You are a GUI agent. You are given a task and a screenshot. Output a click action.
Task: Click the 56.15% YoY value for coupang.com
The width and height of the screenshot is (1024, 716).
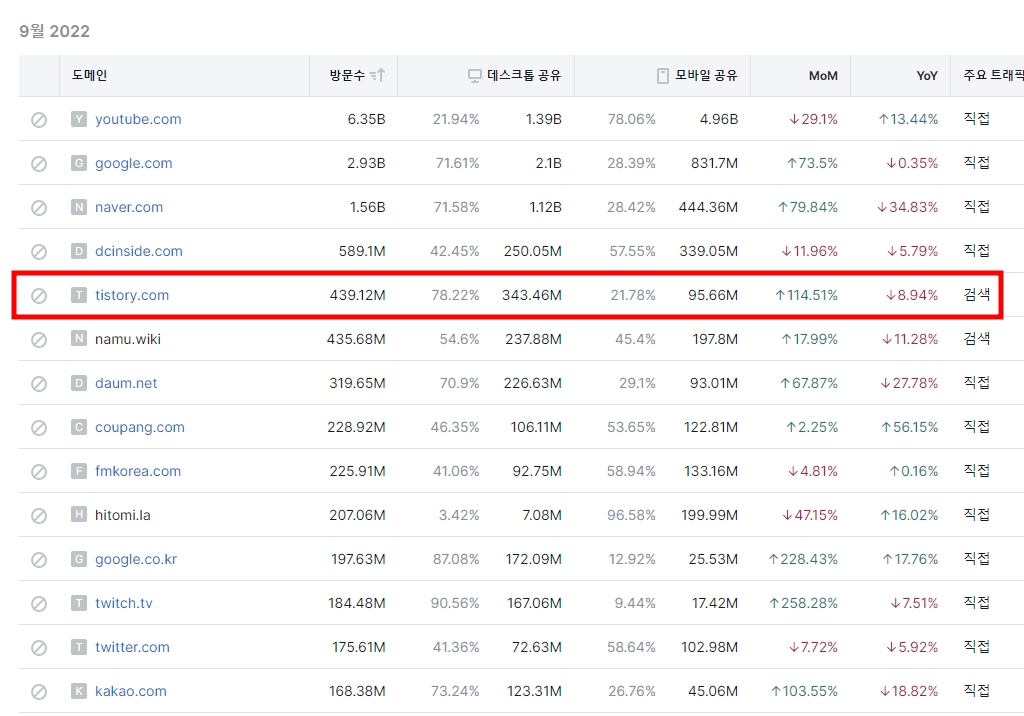909,427
